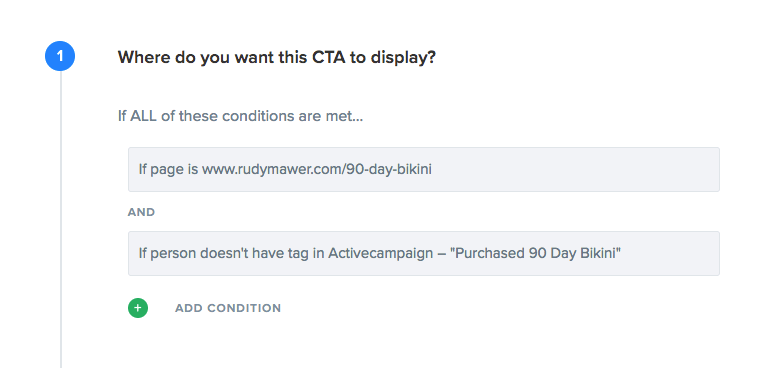
Task: Select the word ALL in conditions sentence
Action: pyautogui.click(x=144, y=116)
